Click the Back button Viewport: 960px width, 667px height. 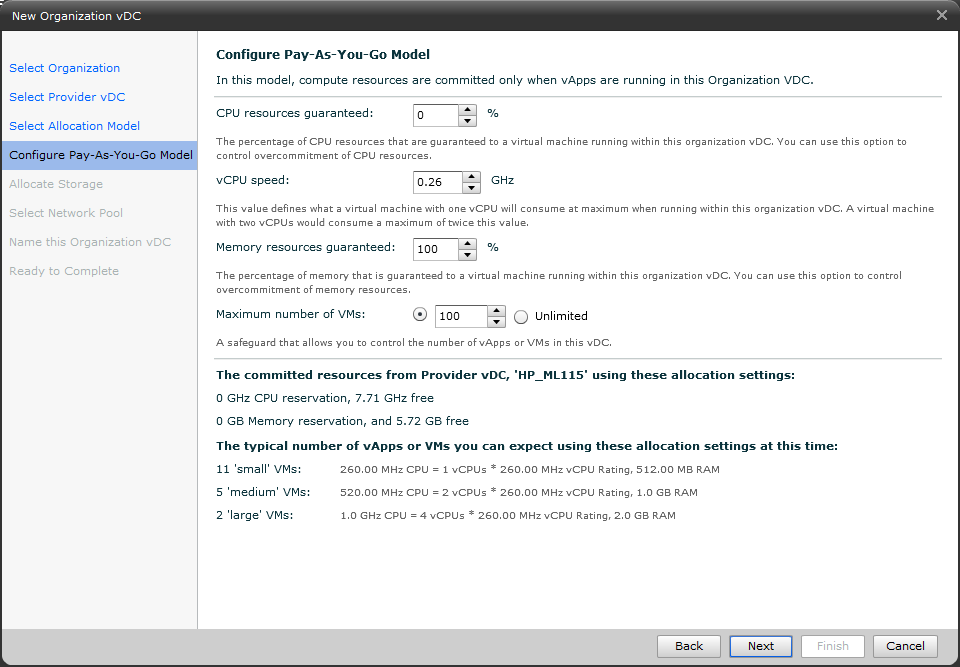click(689, 646)
